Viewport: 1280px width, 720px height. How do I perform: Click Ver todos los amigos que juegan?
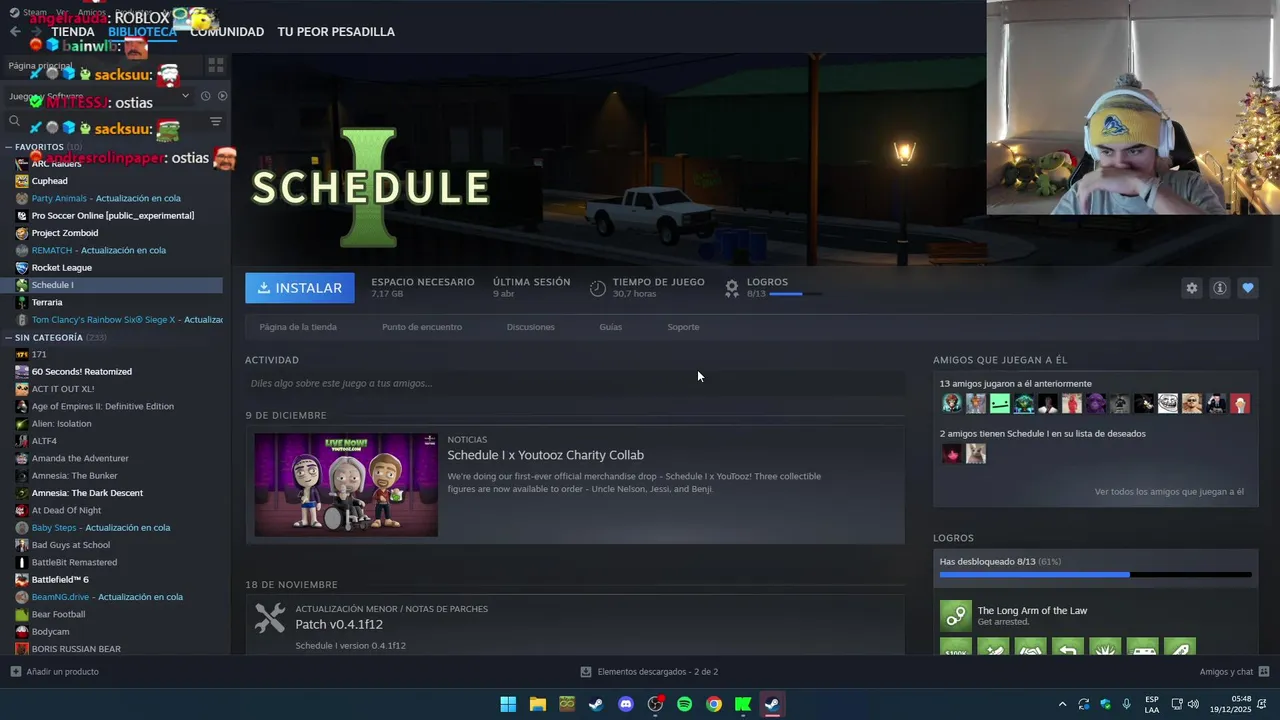pyautogui.click(x=1169, y=492)
